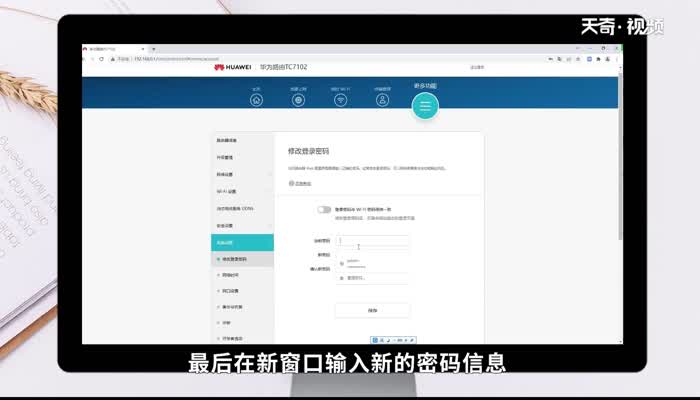Click the page vertical scrollbar

620,156
